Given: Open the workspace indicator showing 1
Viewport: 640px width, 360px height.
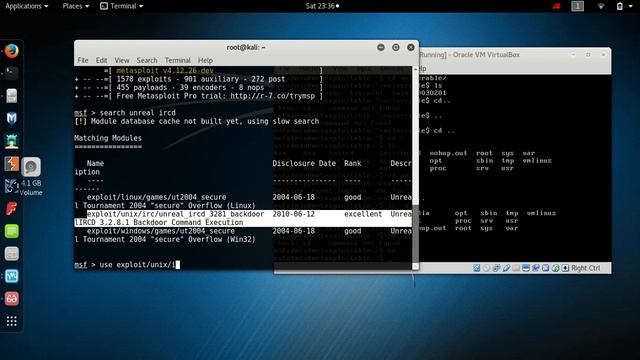Looking at the screenshot, I should coord(577,6).
